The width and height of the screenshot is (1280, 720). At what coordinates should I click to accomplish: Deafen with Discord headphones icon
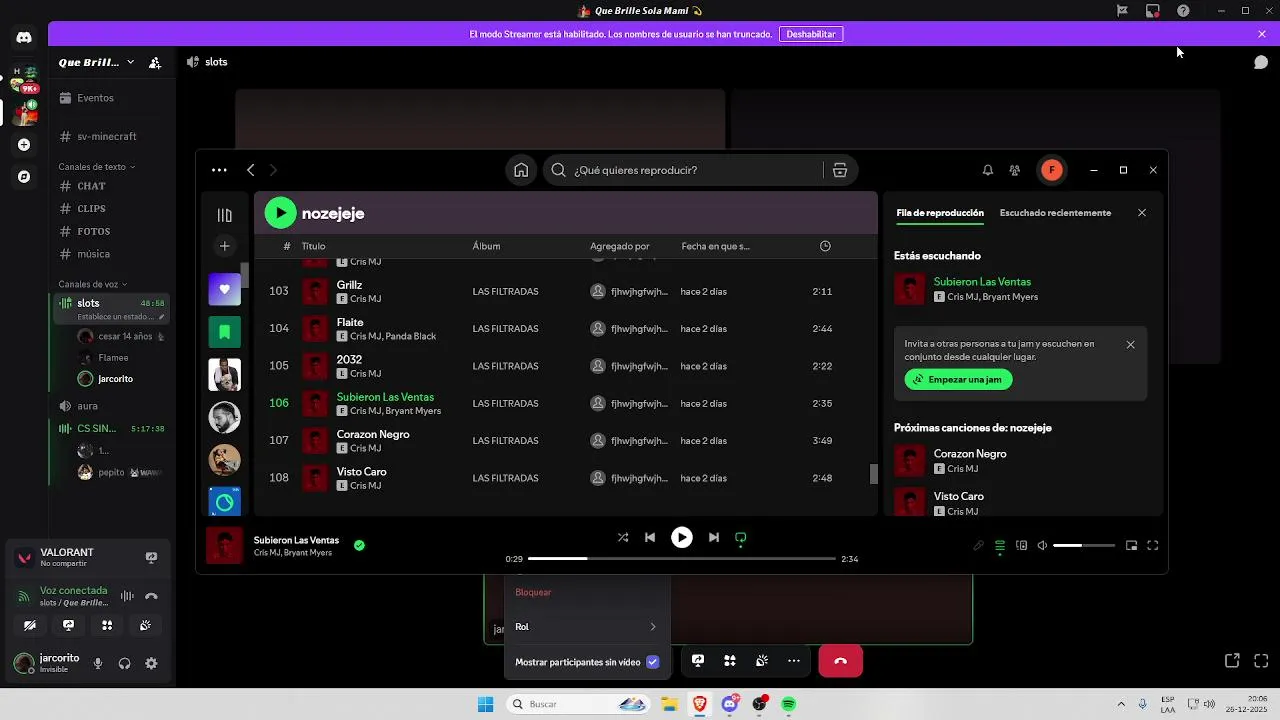coord(125,663)
